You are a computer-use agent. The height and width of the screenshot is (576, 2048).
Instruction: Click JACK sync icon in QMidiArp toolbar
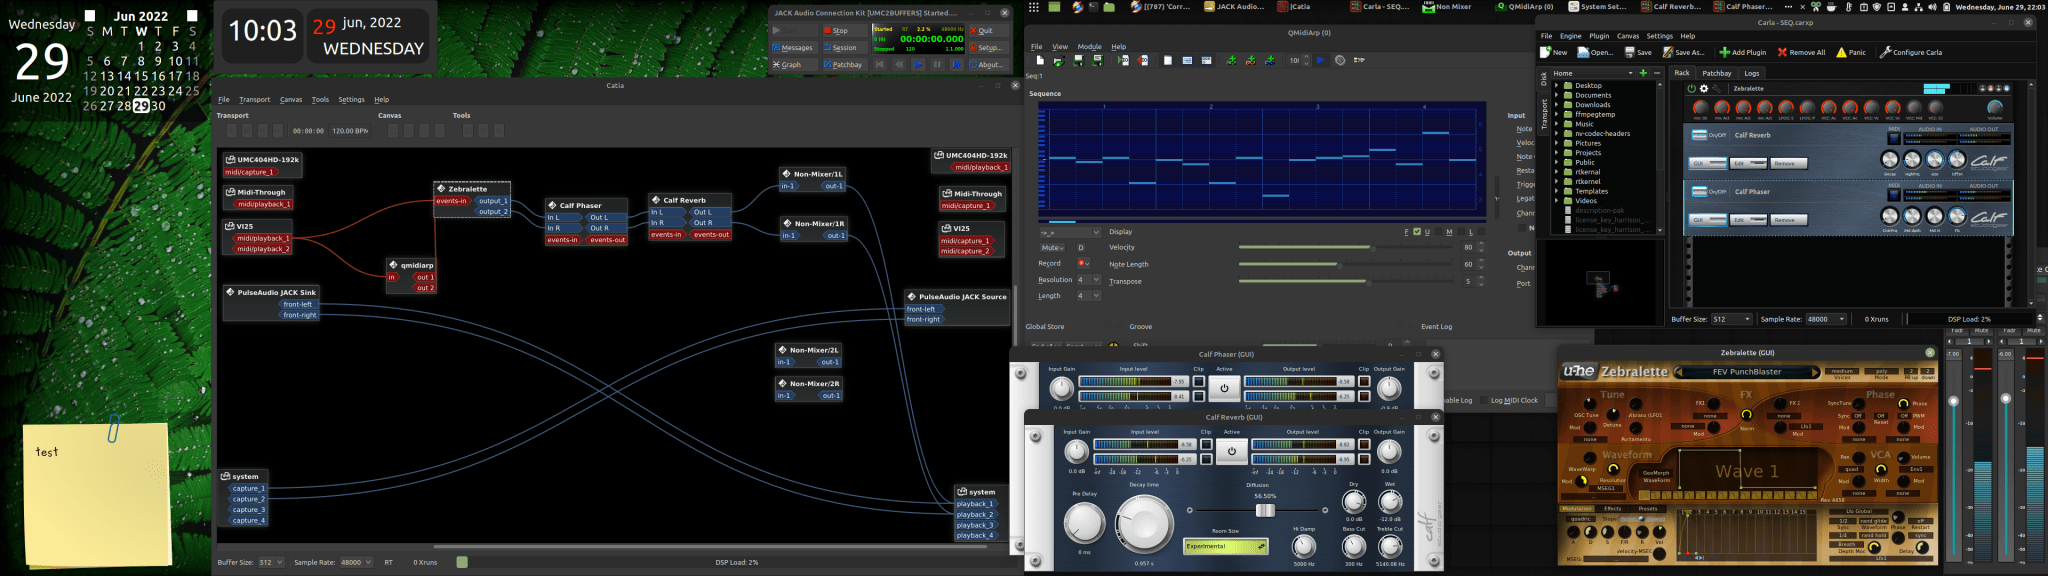(x=1359, y=60)
